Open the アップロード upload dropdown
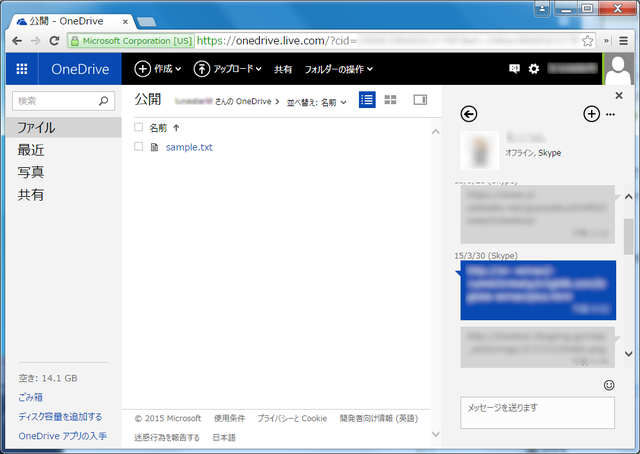The height and width of the screenshot is (454, 640). pos(228,69)
